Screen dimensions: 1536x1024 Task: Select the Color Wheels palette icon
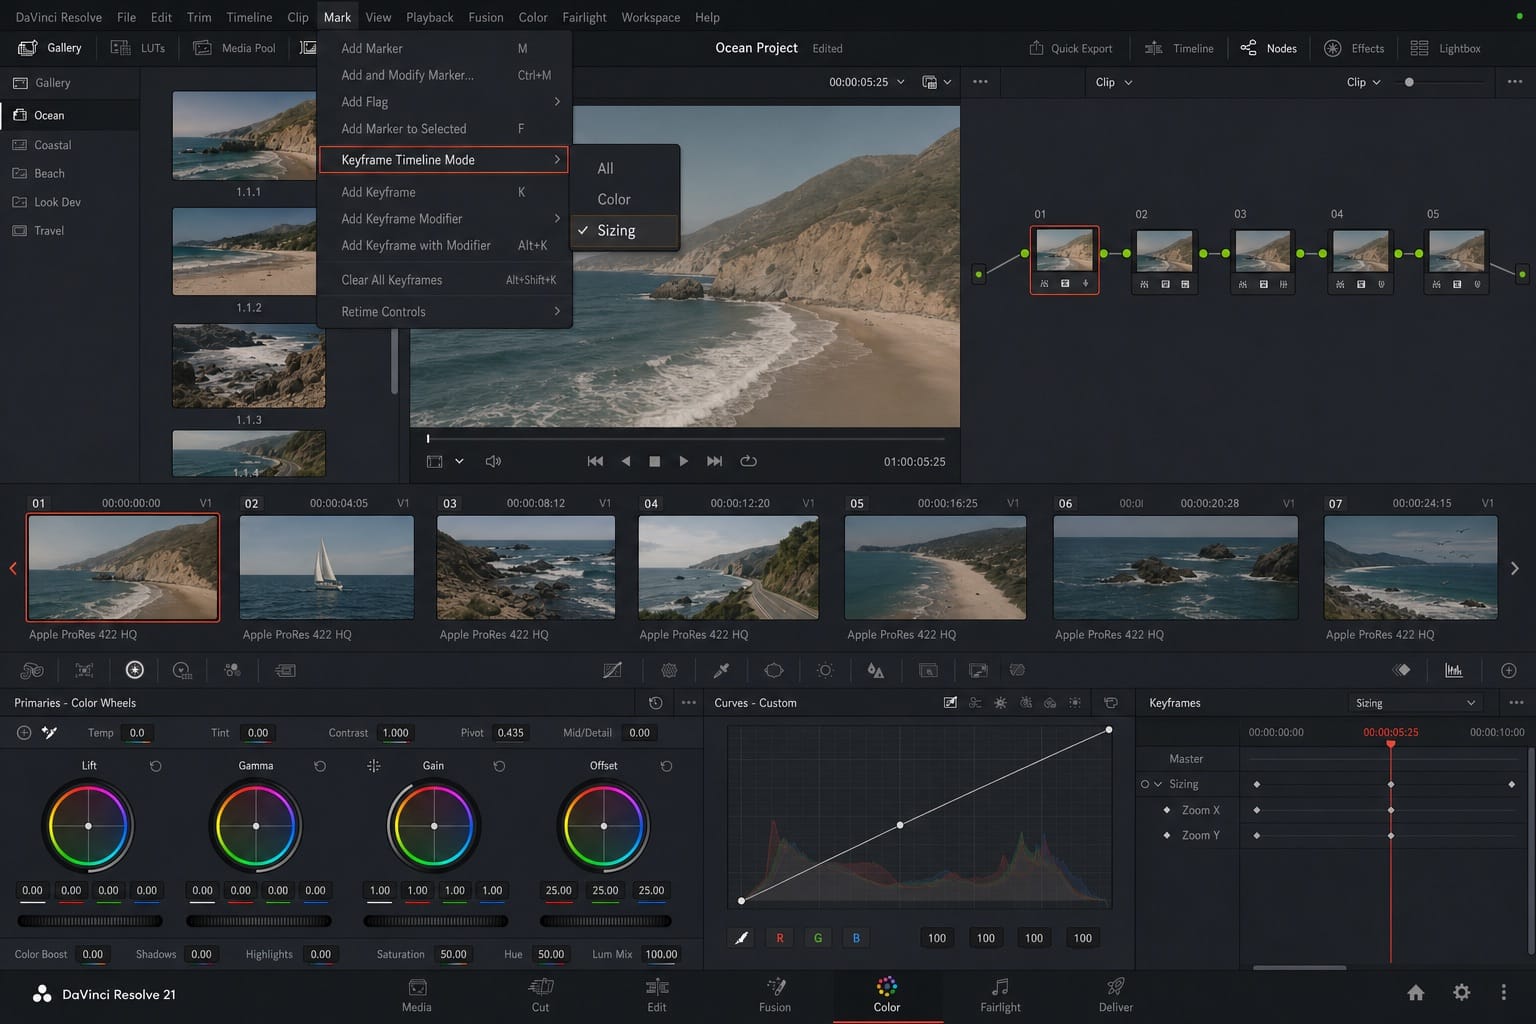pos(134,670)
